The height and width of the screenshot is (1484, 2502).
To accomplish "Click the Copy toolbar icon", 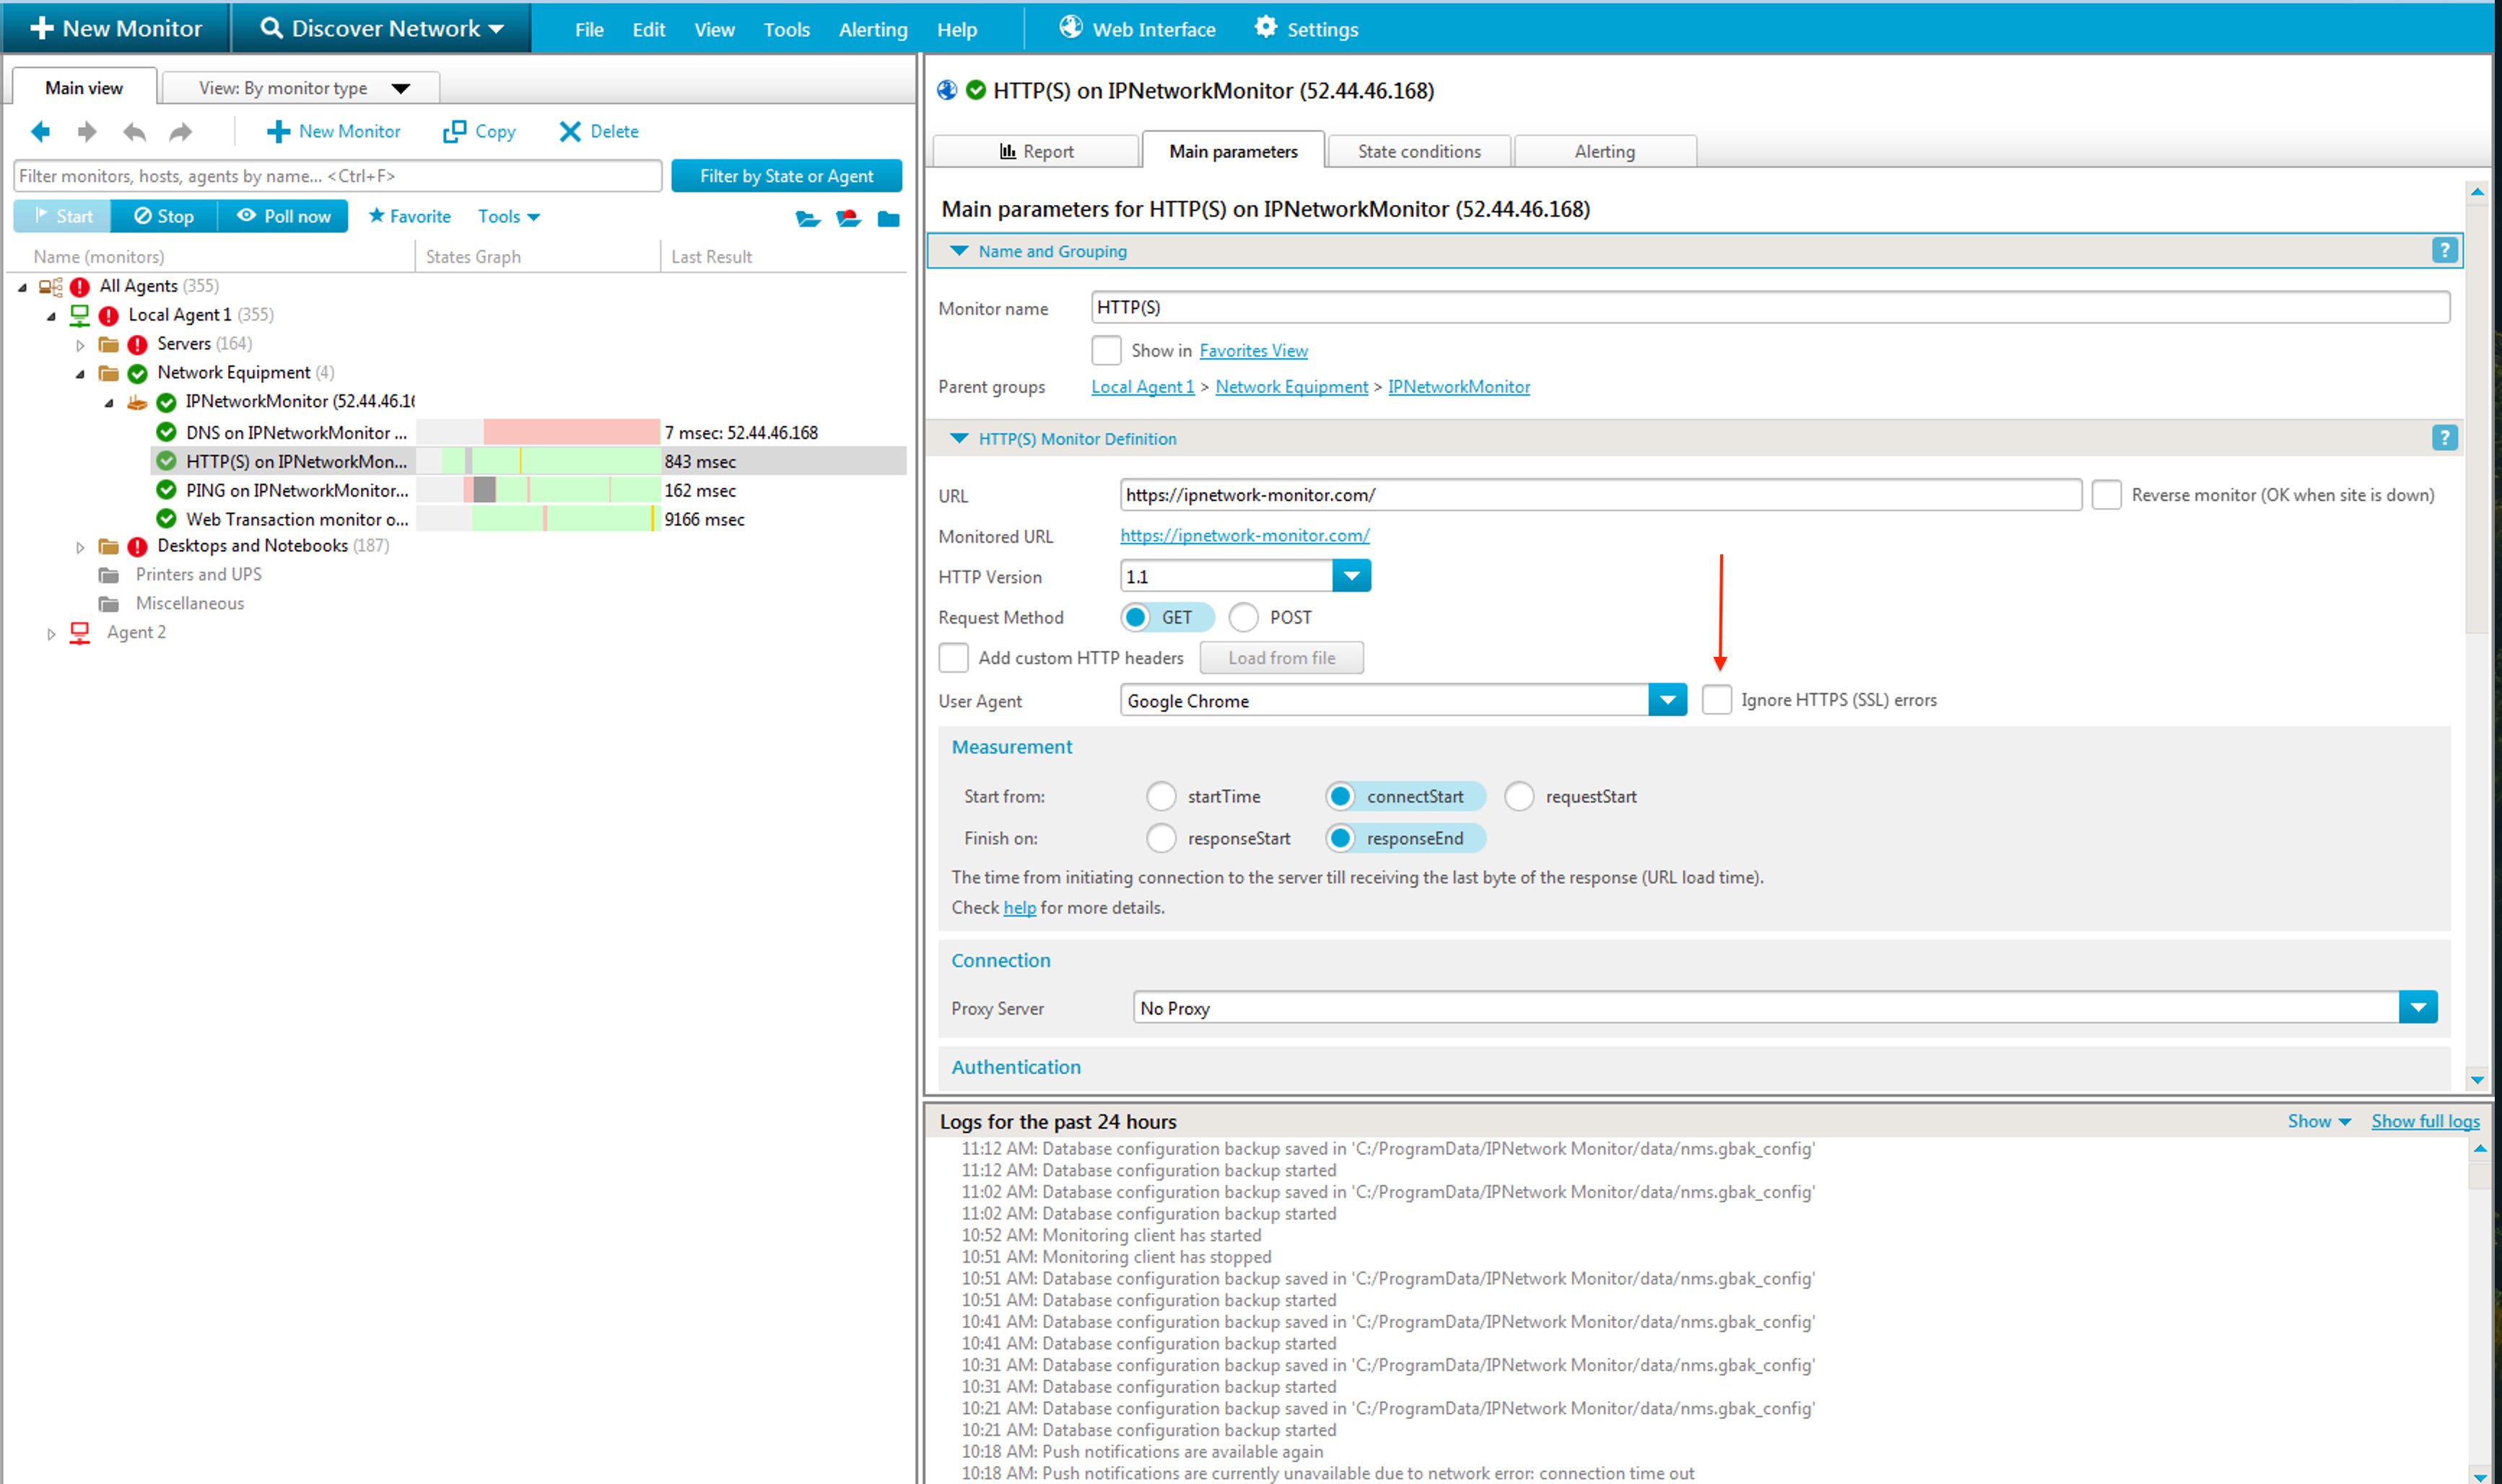I will (x=455, y=131).
